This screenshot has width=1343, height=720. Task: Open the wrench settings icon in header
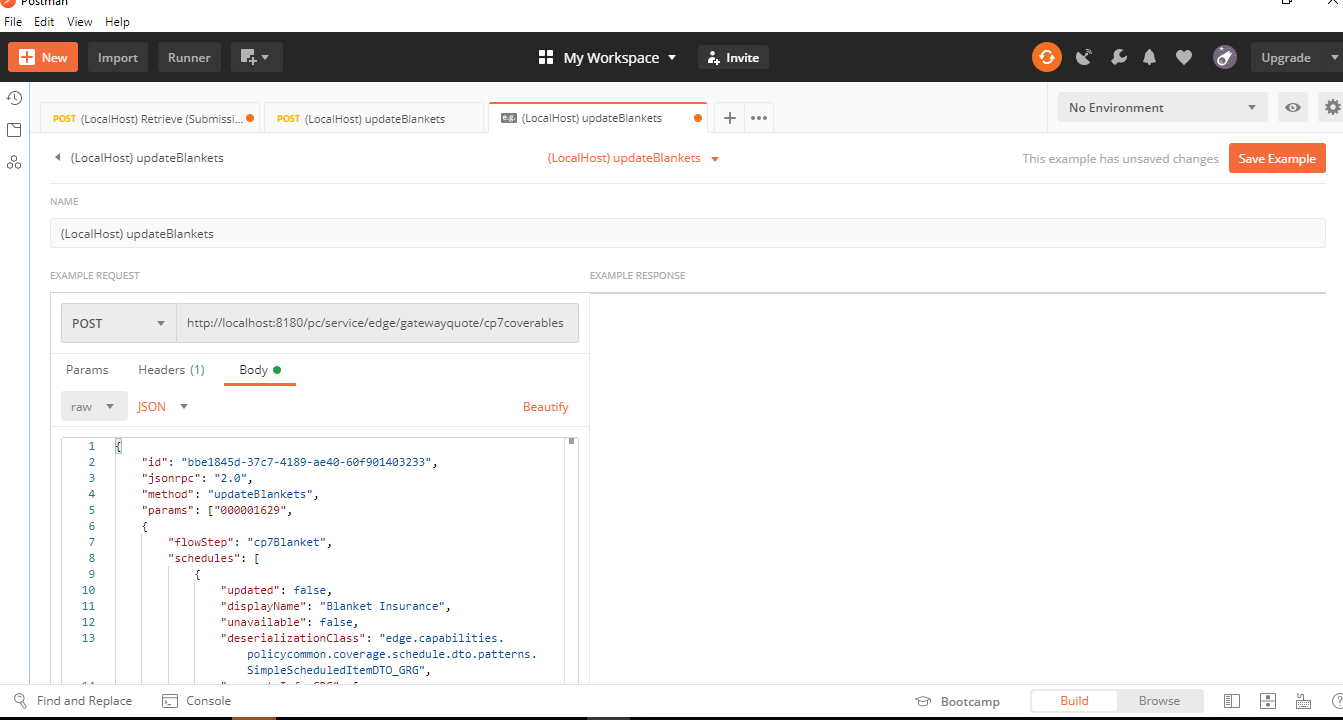pyautogui.click(x=1118, y=57)
